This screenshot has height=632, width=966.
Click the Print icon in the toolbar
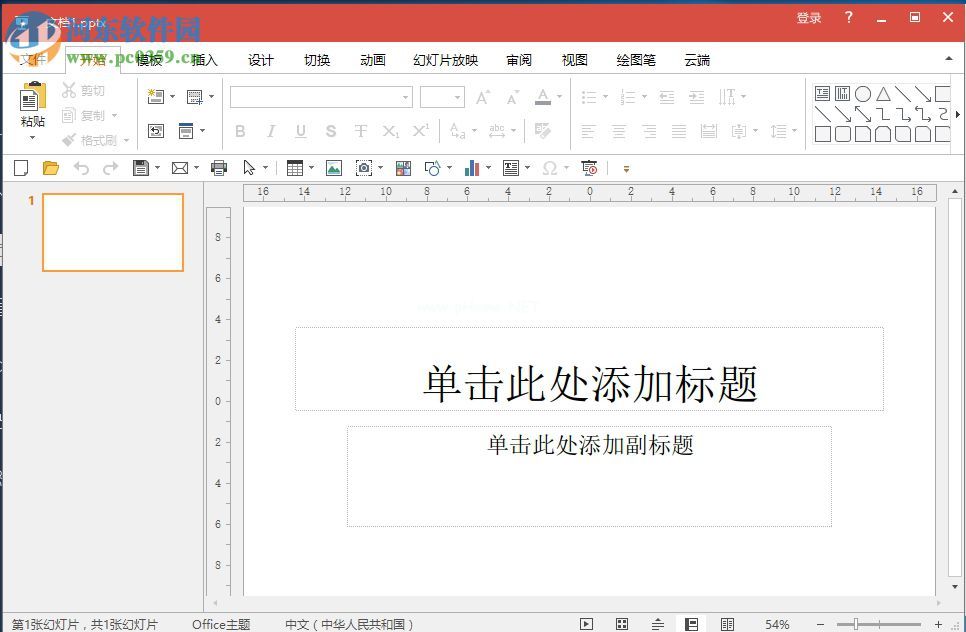(219, 167)
